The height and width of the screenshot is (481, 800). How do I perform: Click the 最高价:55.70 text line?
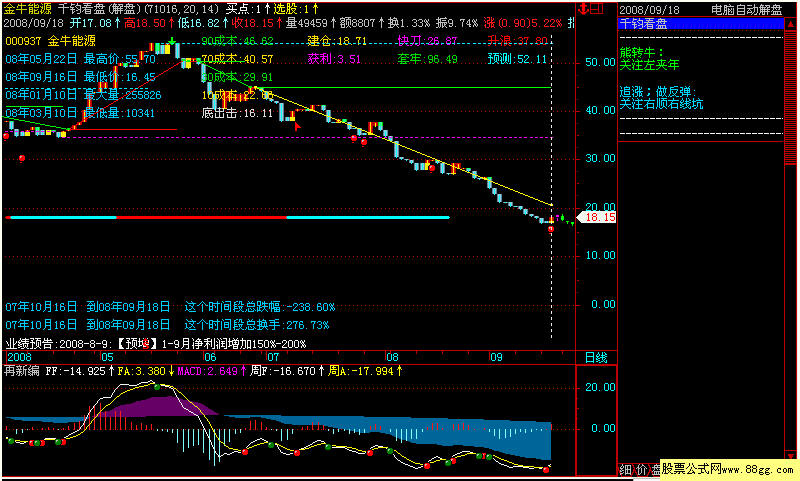[81, 59]
